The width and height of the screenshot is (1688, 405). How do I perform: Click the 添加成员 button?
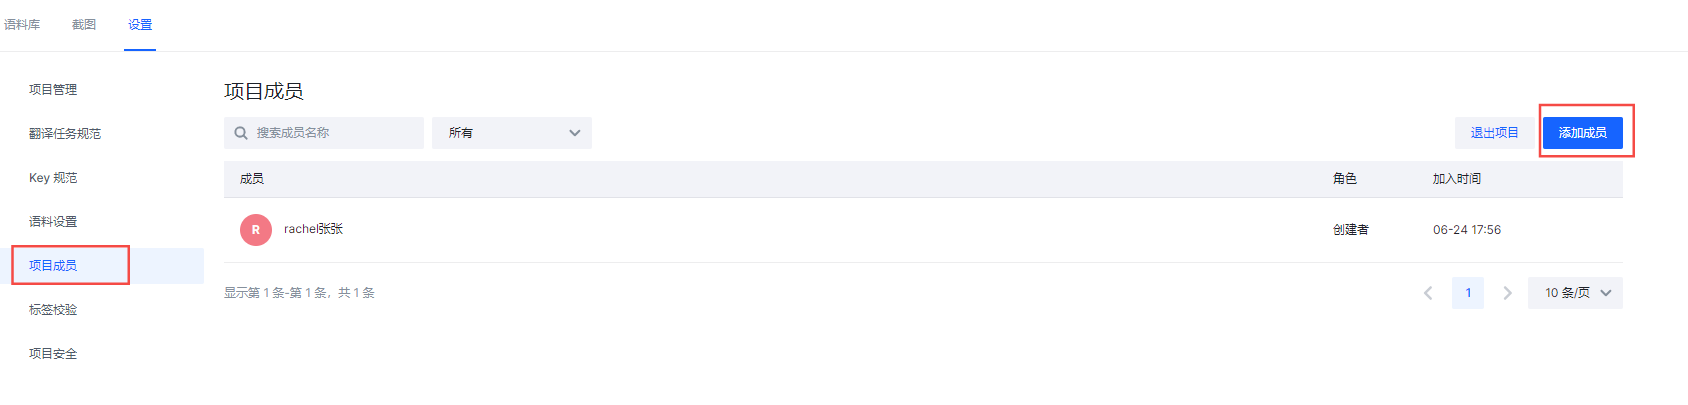coord(1582,133)
